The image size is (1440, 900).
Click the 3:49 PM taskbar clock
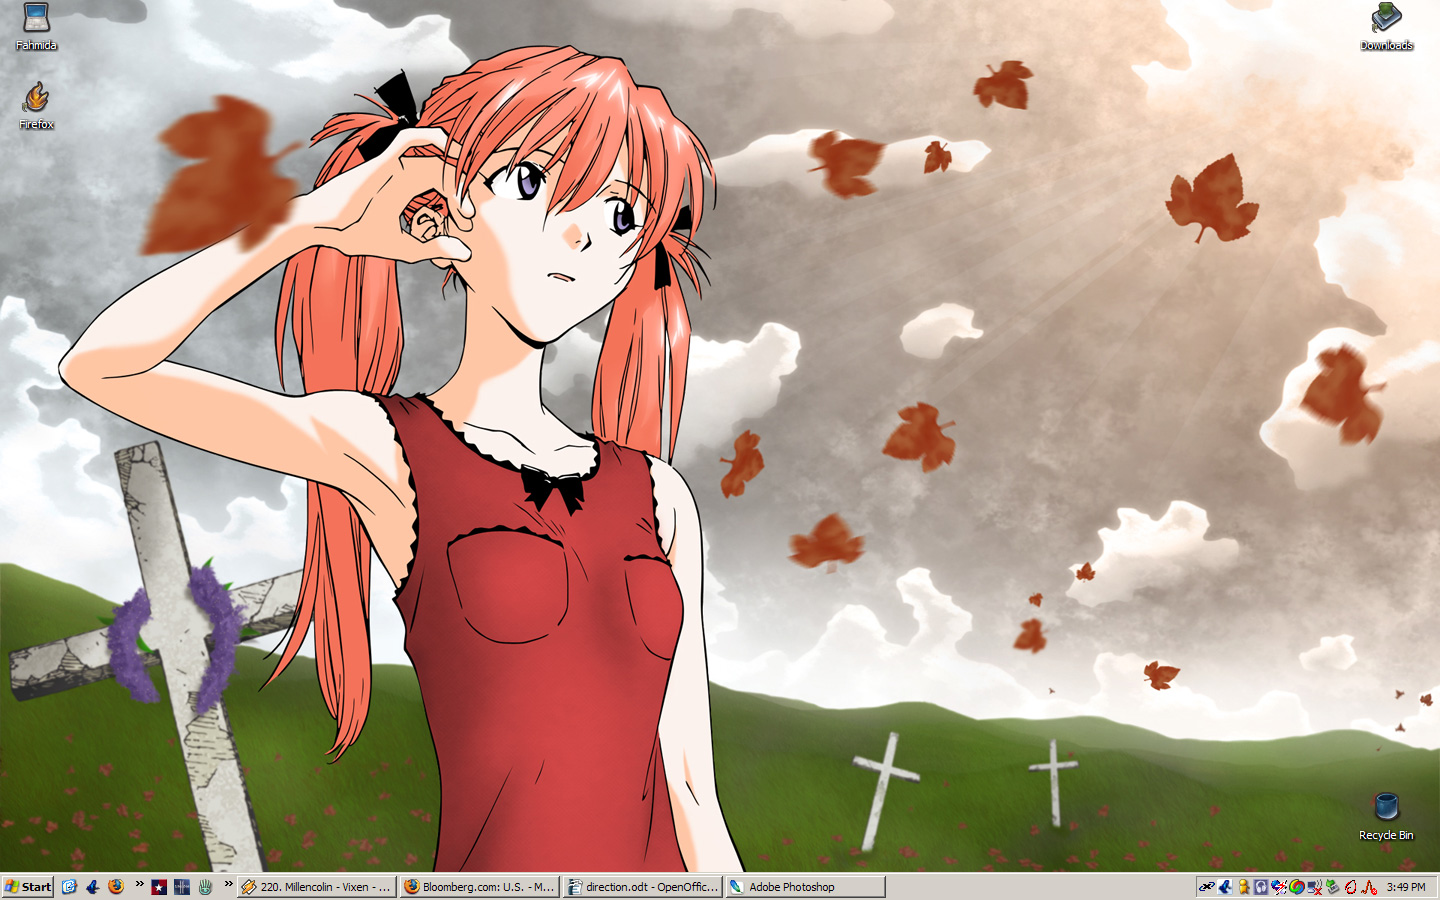pos(1406,887)
